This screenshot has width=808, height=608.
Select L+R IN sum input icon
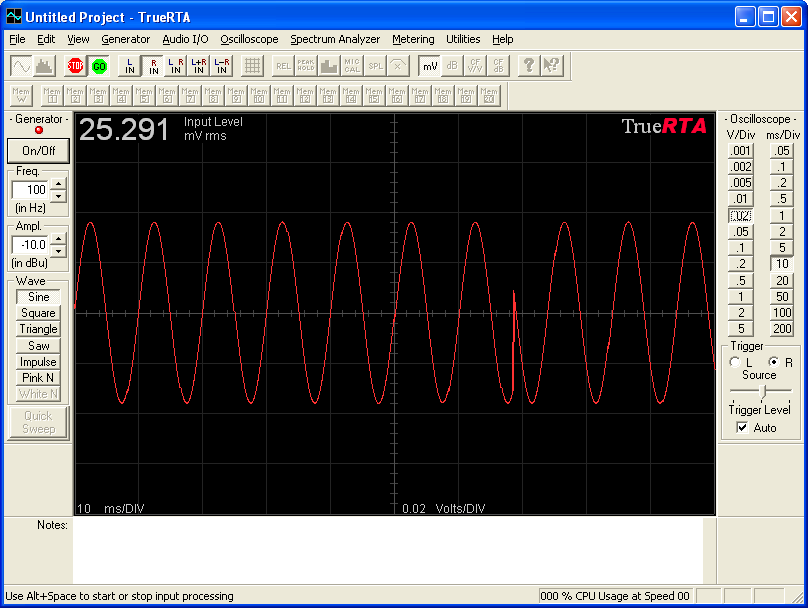[x=199, y=66]
